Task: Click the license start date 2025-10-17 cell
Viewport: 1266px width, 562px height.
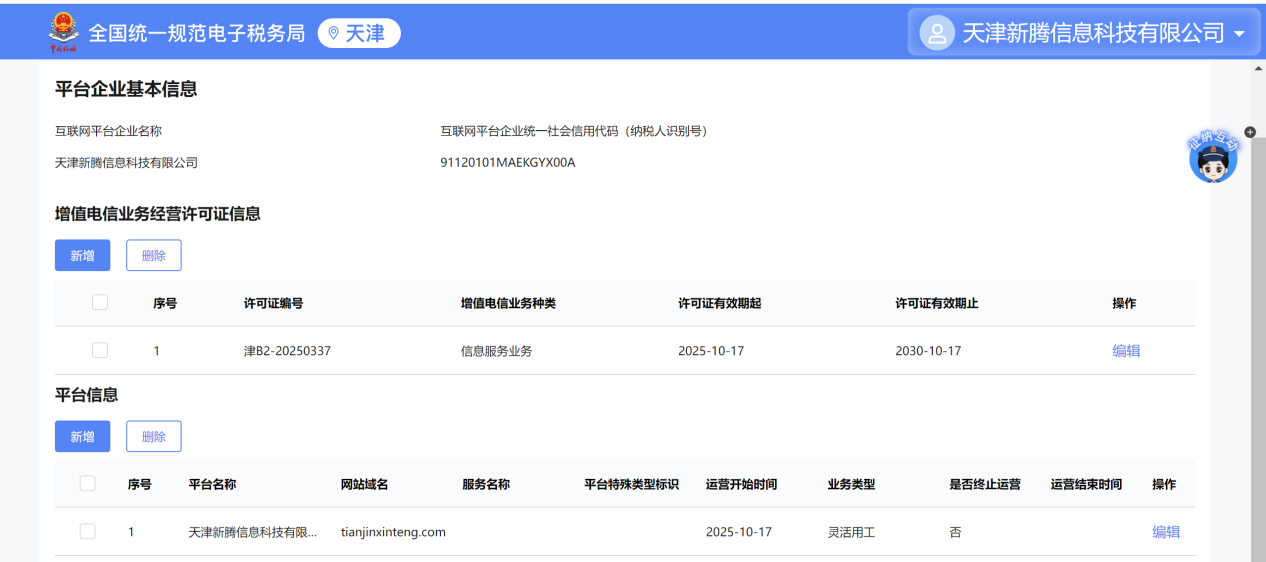Action: click(x=711, y=351)
